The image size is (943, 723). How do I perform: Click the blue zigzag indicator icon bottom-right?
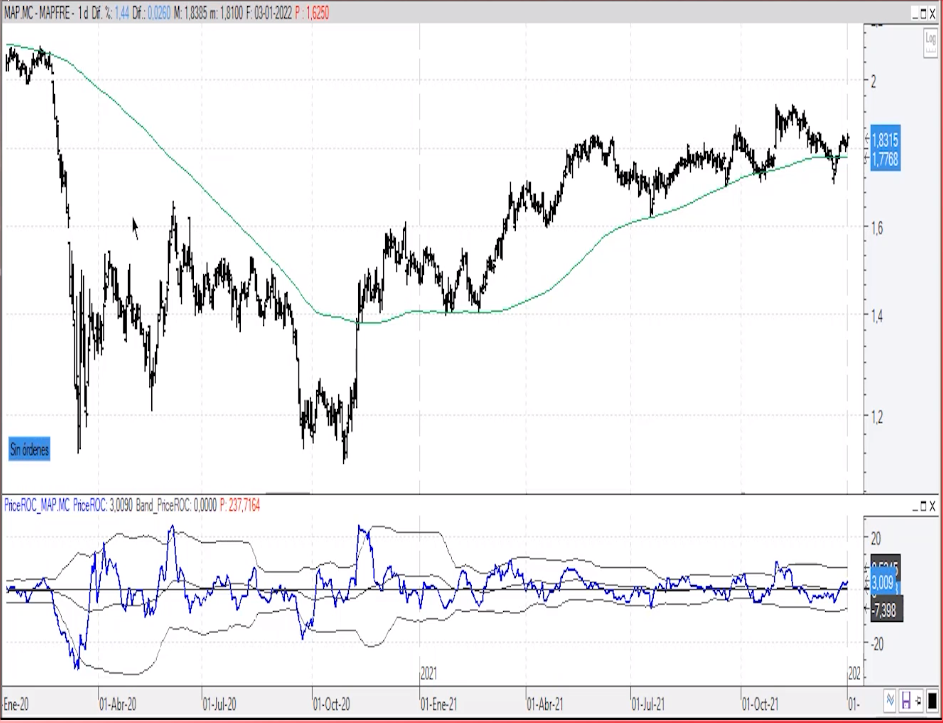(x=891, y=701)
